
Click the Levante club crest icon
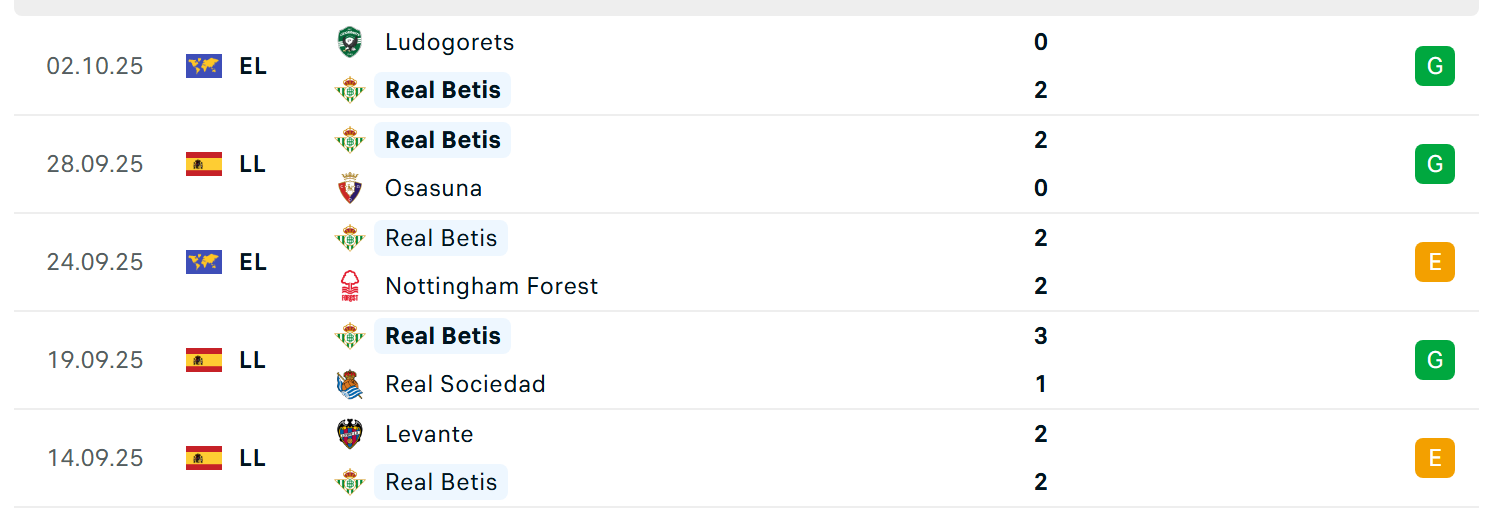click(349, 434)
